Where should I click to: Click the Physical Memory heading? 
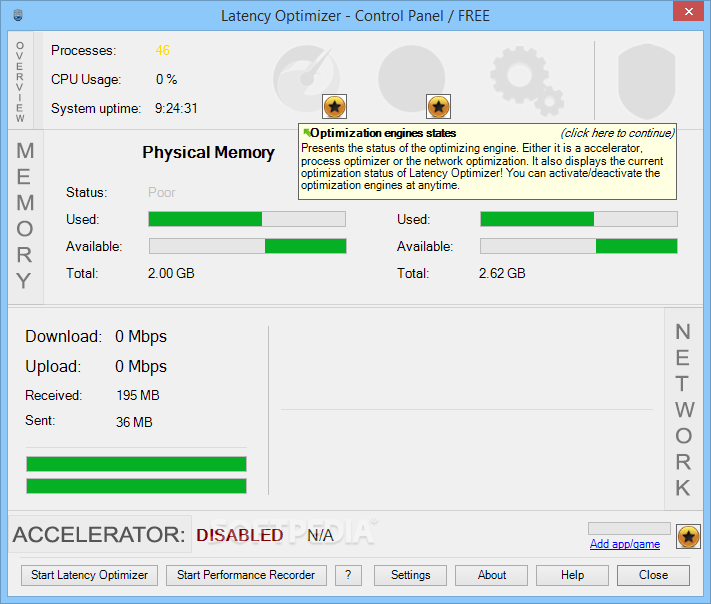[x=209, y=153]
